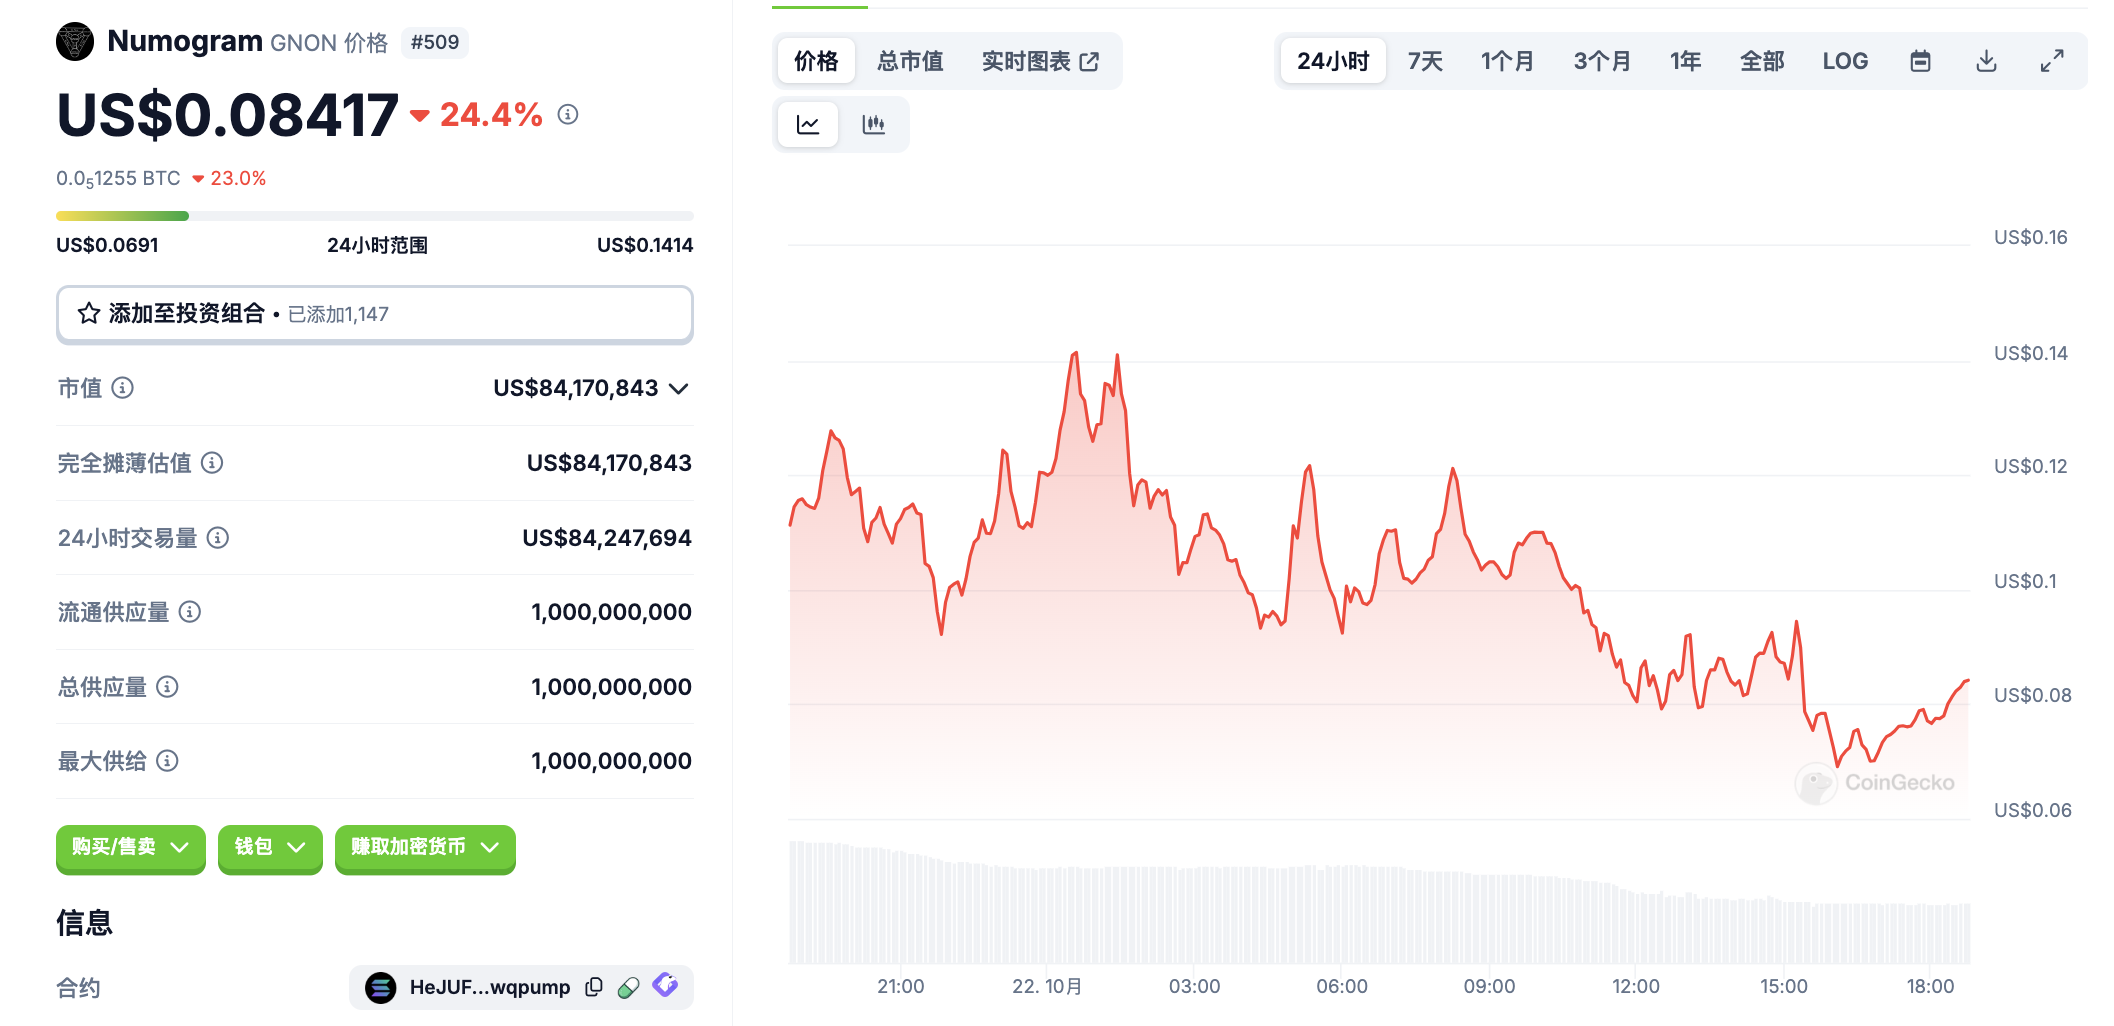
Task: Select the line chart view icon
Action: tap(808, 124)
